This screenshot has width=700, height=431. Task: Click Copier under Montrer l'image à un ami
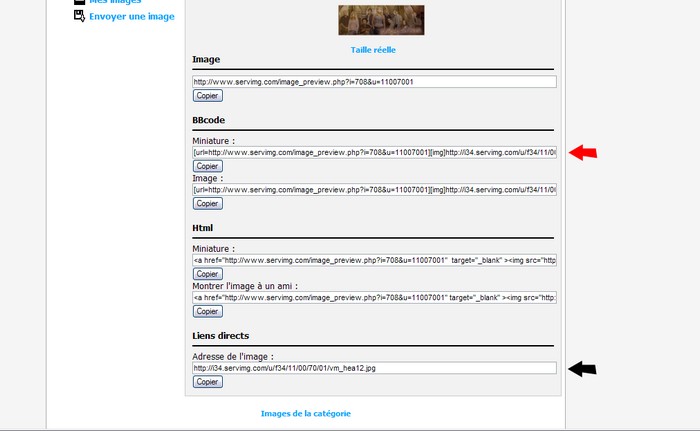pyautogui.click(x=208, y=311)
